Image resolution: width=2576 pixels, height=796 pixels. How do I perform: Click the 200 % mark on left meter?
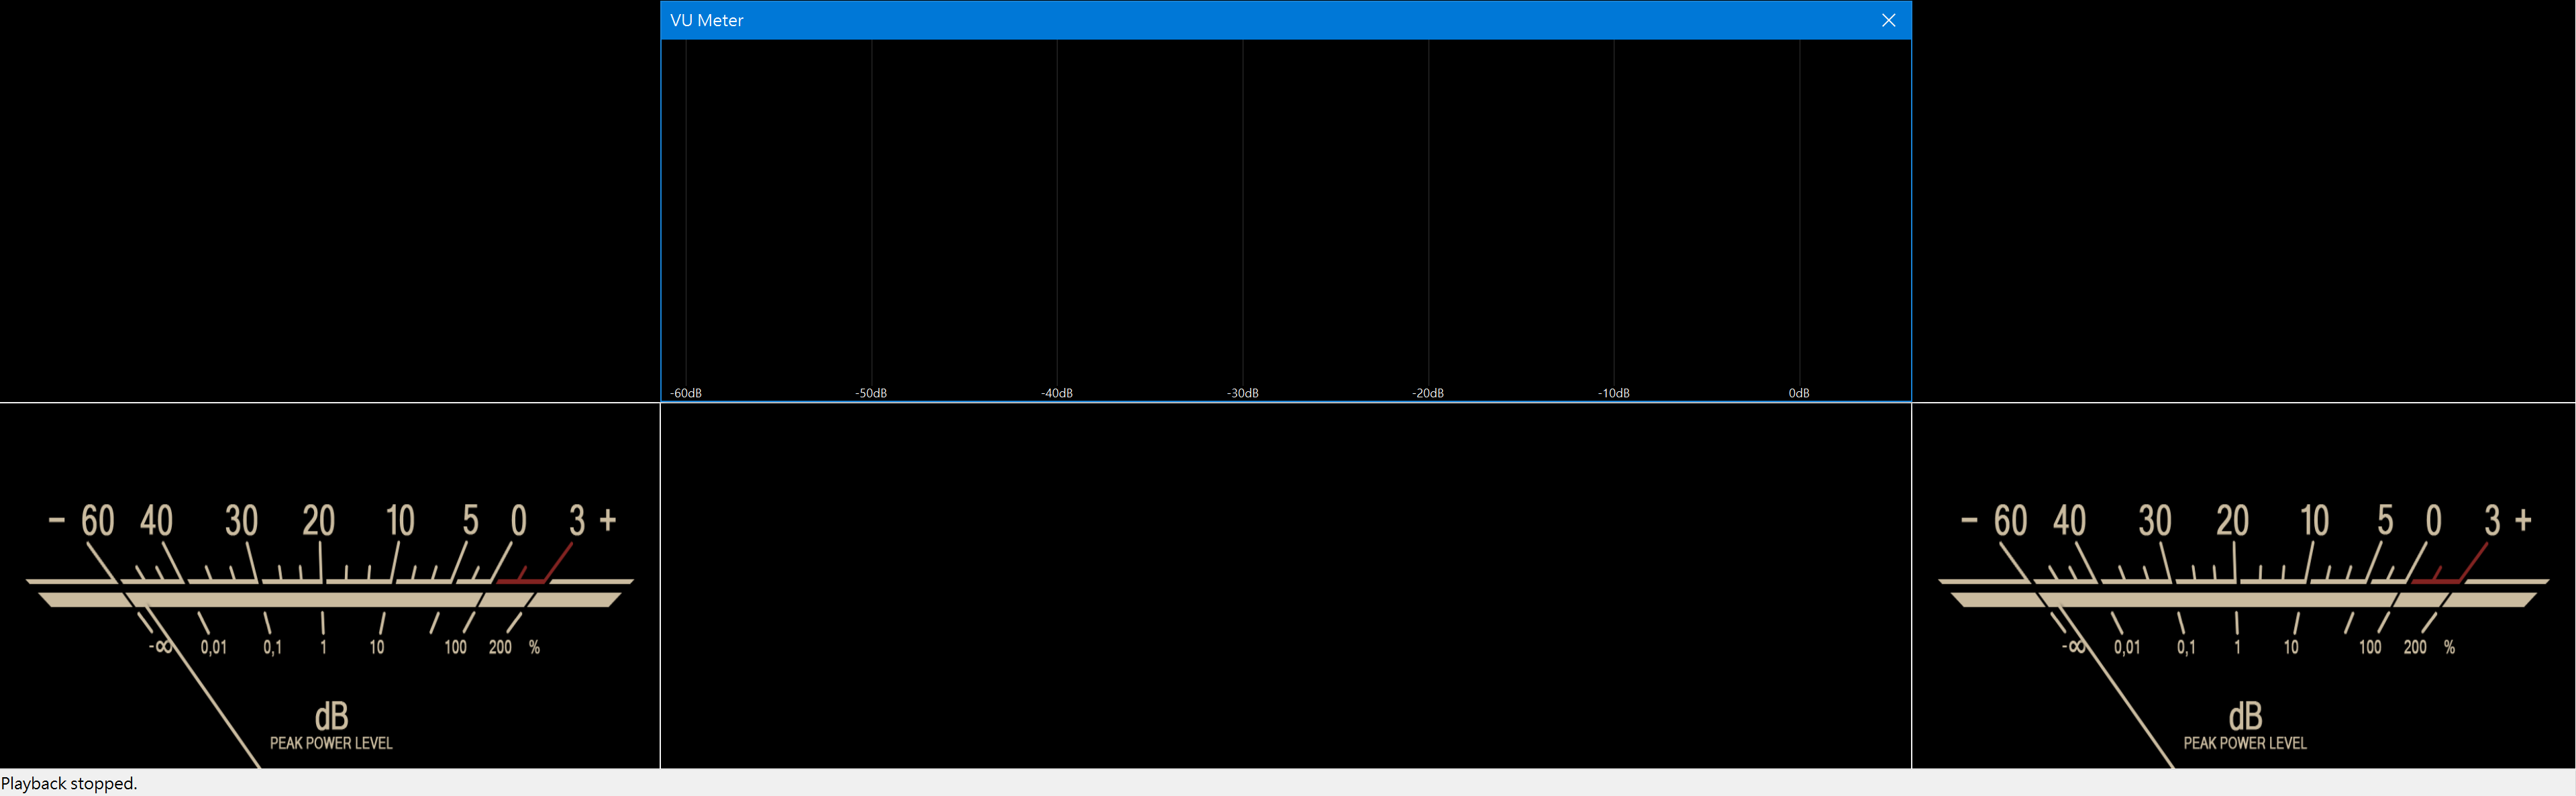pyautogui.click(x=500, y=647)
